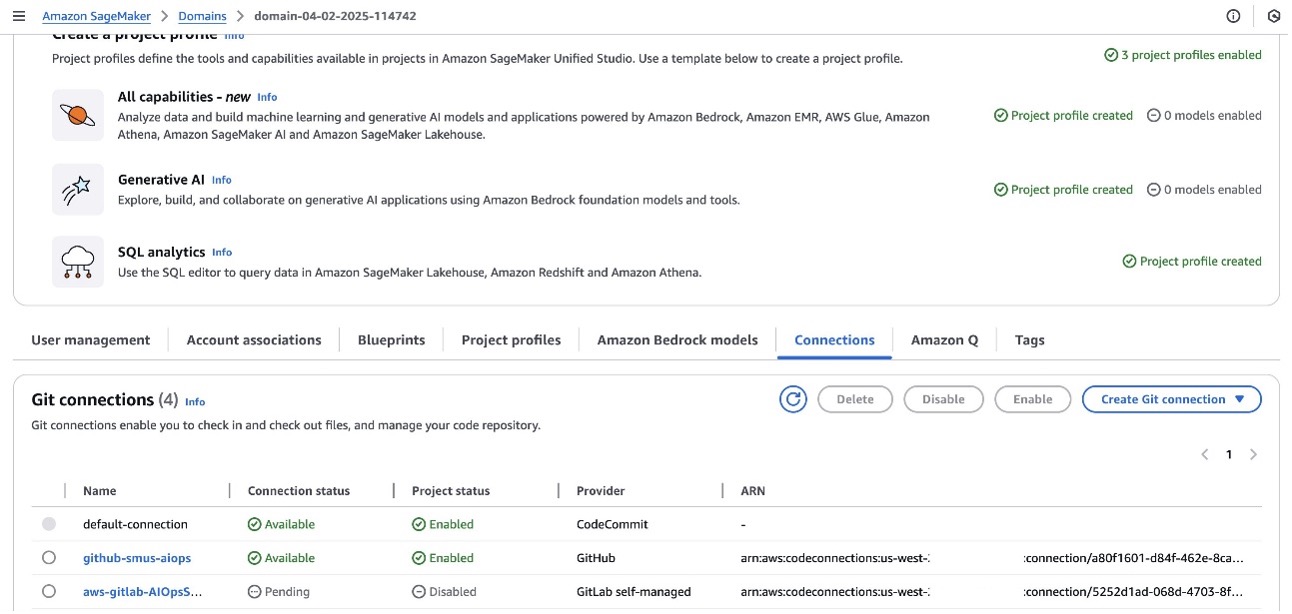The width and height of the screenshot is (1292, 614).
Task: Click the Pending status icon for aws-gitlab connection
Action: point(254,592)
